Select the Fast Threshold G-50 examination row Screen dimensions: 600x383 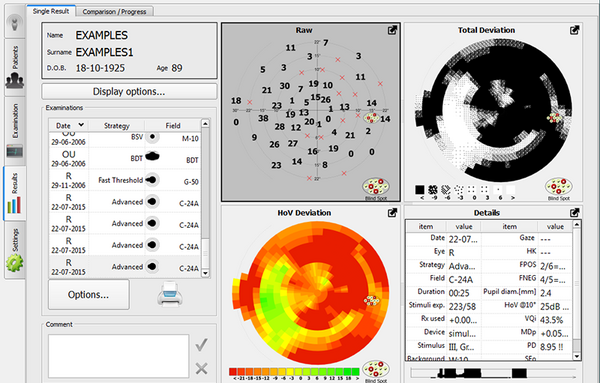point(125,180)
